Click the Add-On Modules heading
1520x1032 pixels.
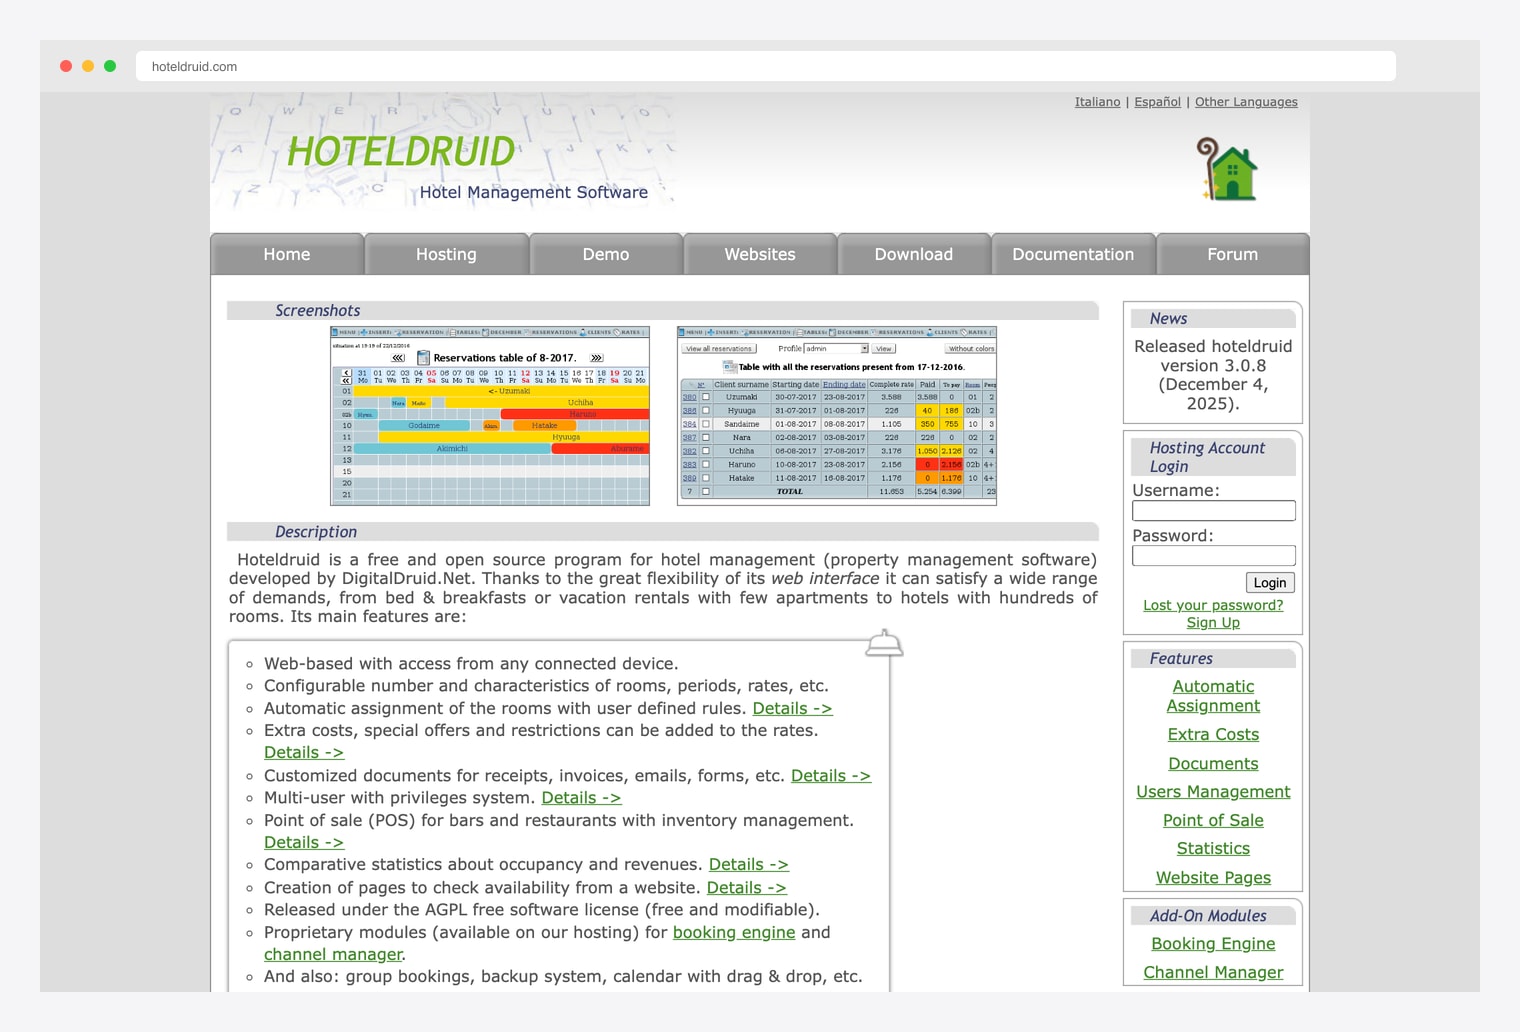tap(1208, 915)
